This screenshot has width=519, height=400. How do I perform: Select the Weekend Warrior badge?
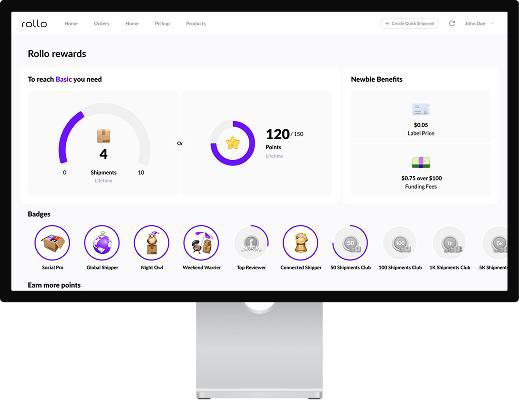pyautogui.click(x=201, y=243)
